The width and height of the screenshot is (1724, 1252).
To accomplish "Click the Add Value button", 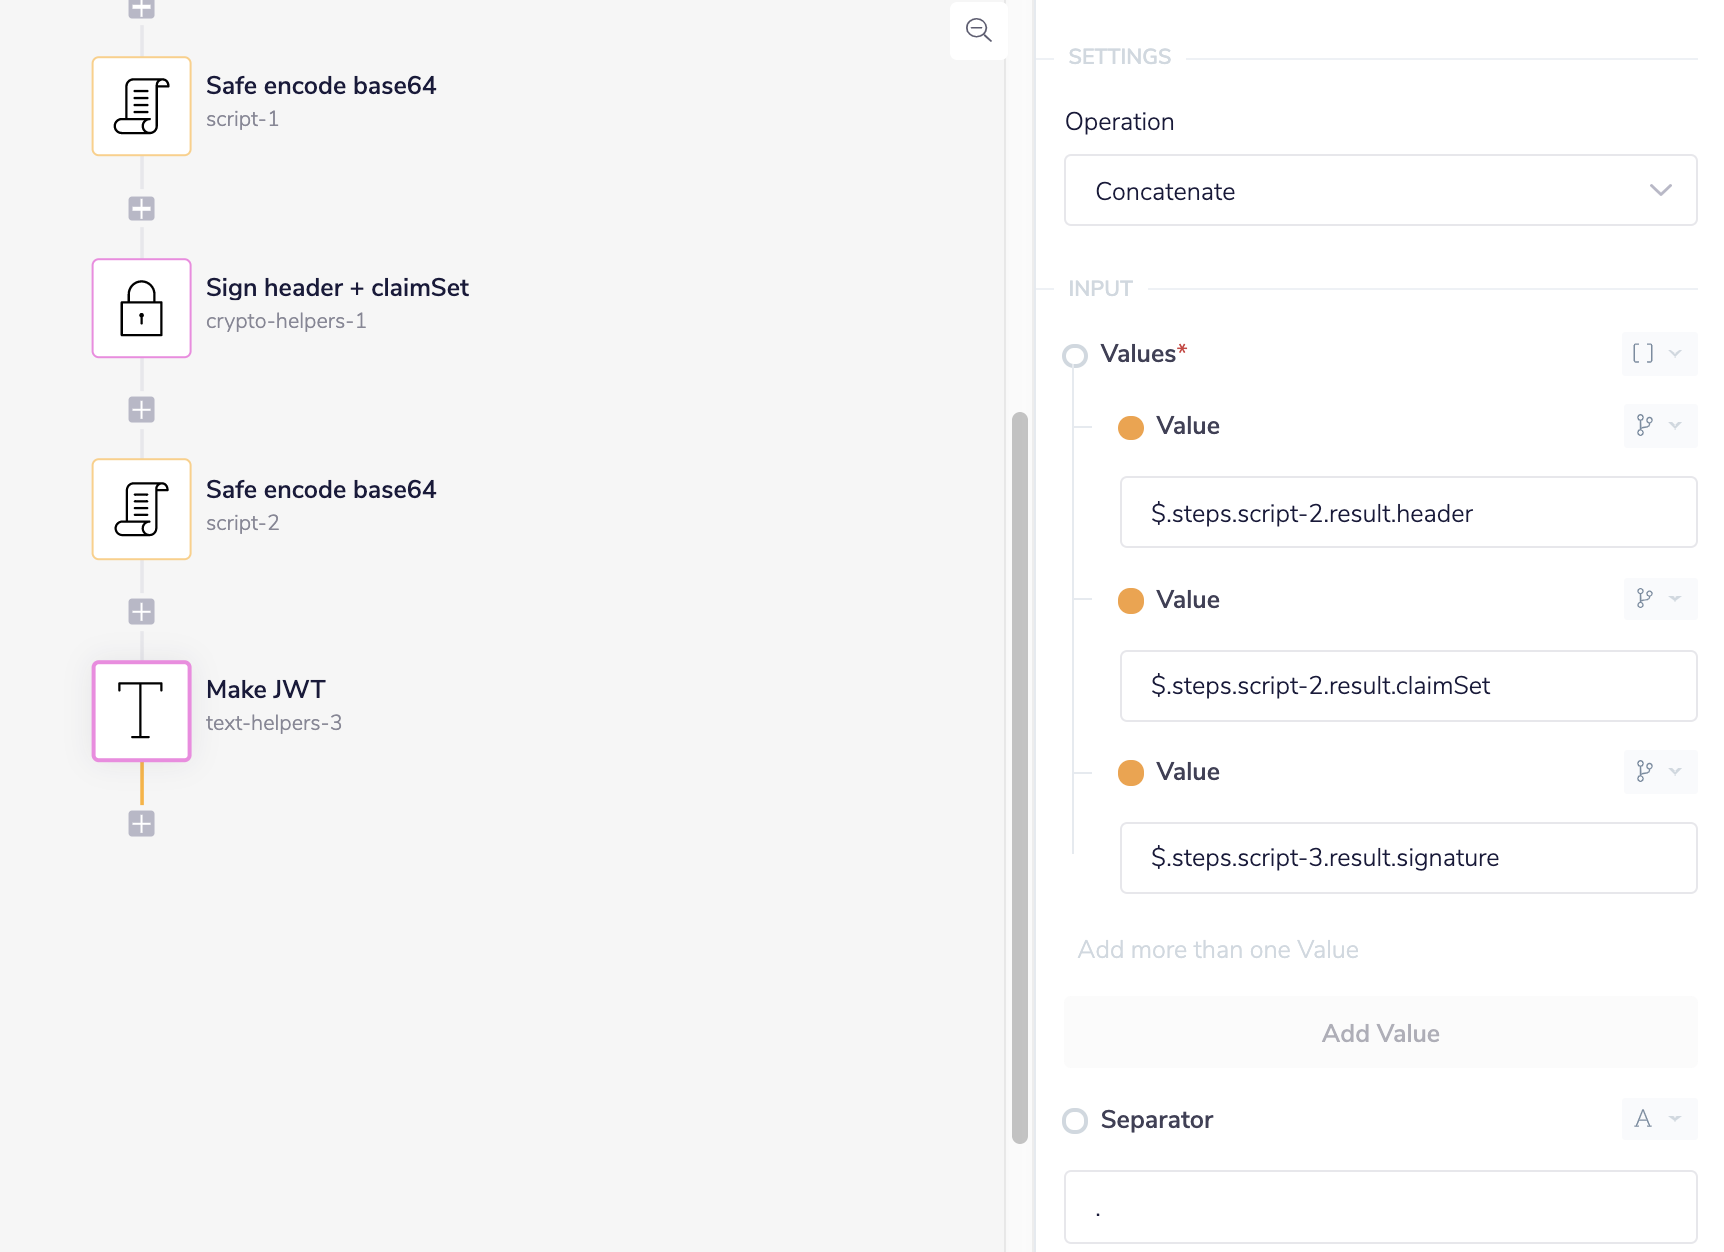I will tap(1380, 1033).
